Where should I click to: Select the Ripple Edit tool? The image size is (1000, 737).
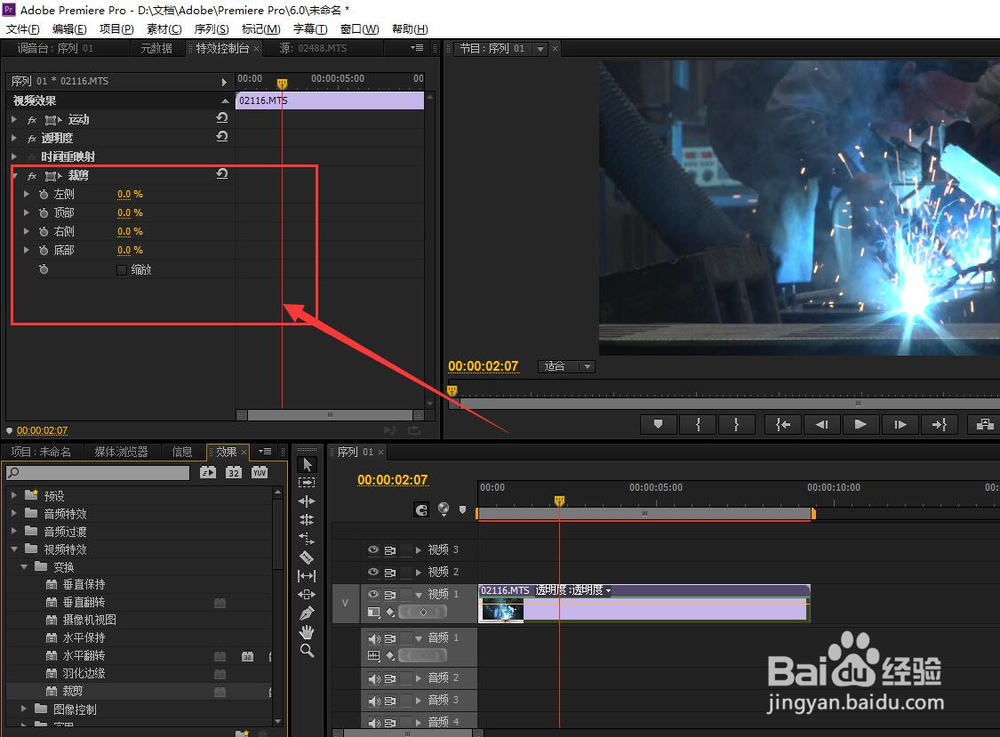pyautogui.click(x=307, y=501)
